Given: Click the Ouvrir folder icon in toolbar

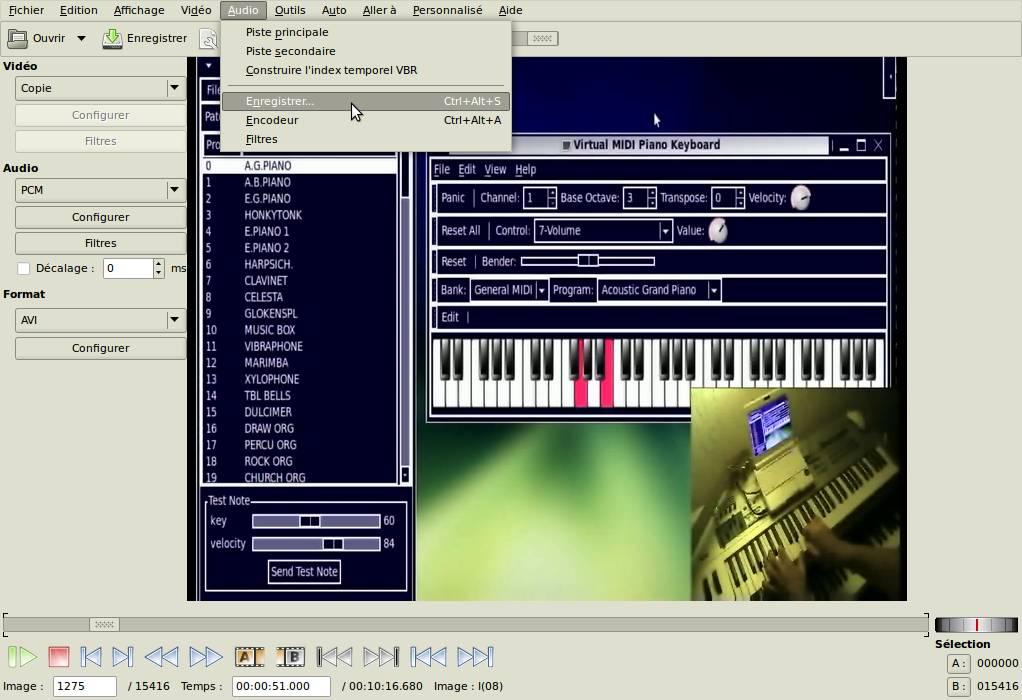Looking at the screenshot, I should click(17, 38).
